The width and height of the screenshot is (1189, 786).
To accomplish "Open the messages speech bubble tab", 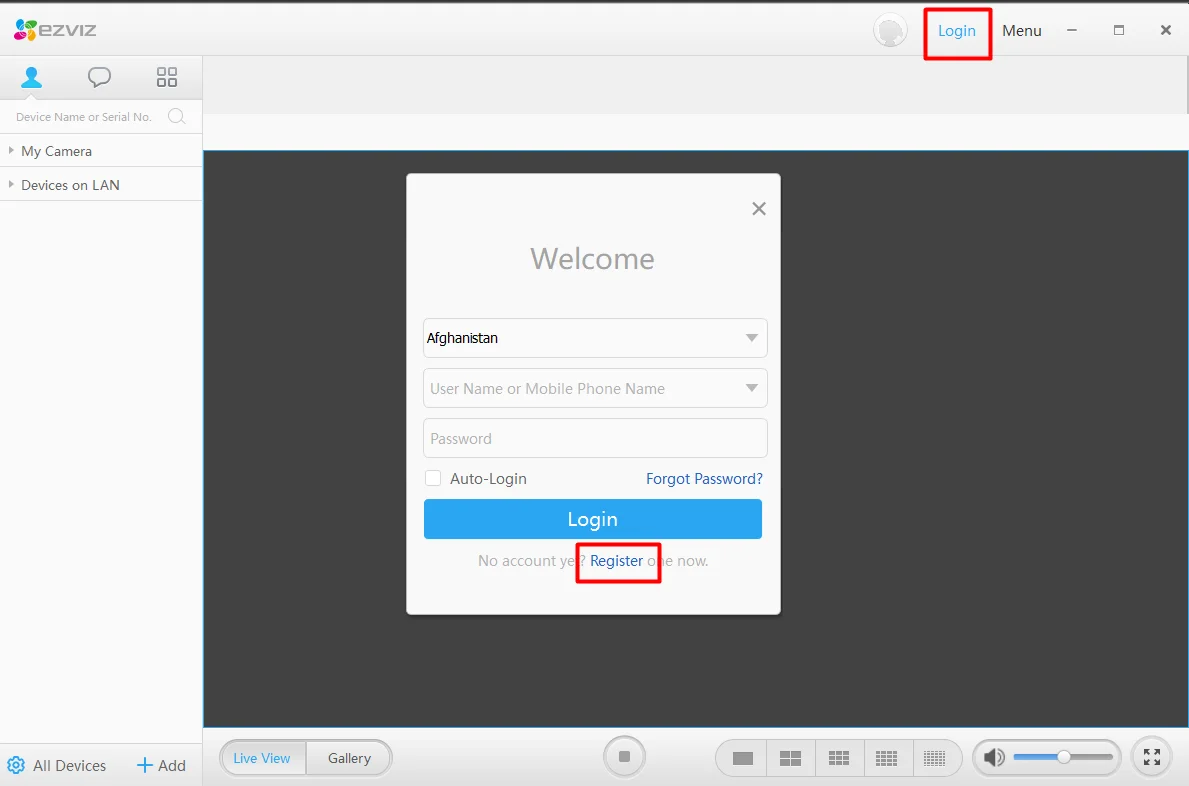I will (x=99, y=77).
